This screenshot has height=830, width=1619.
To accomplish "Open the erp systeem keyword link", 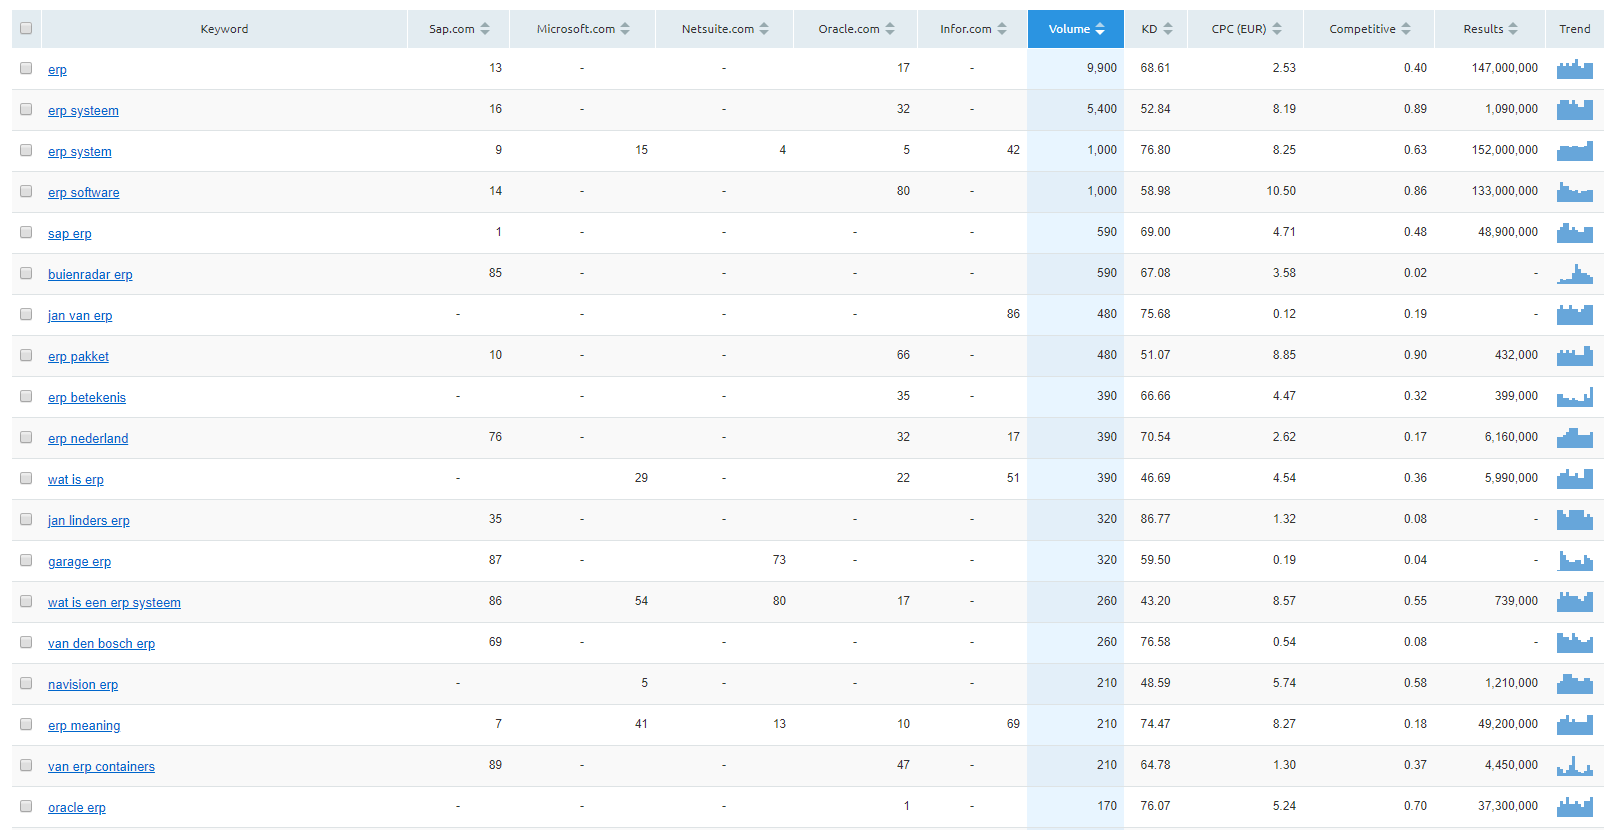I will [x=83, y=111].
